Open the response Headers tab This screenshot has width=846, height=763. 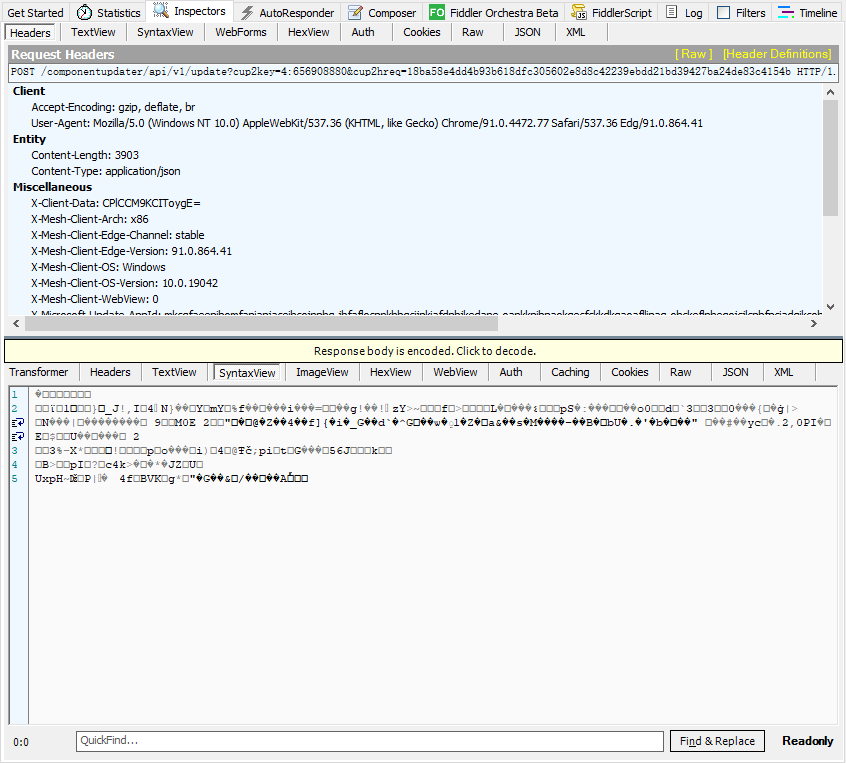110,372
